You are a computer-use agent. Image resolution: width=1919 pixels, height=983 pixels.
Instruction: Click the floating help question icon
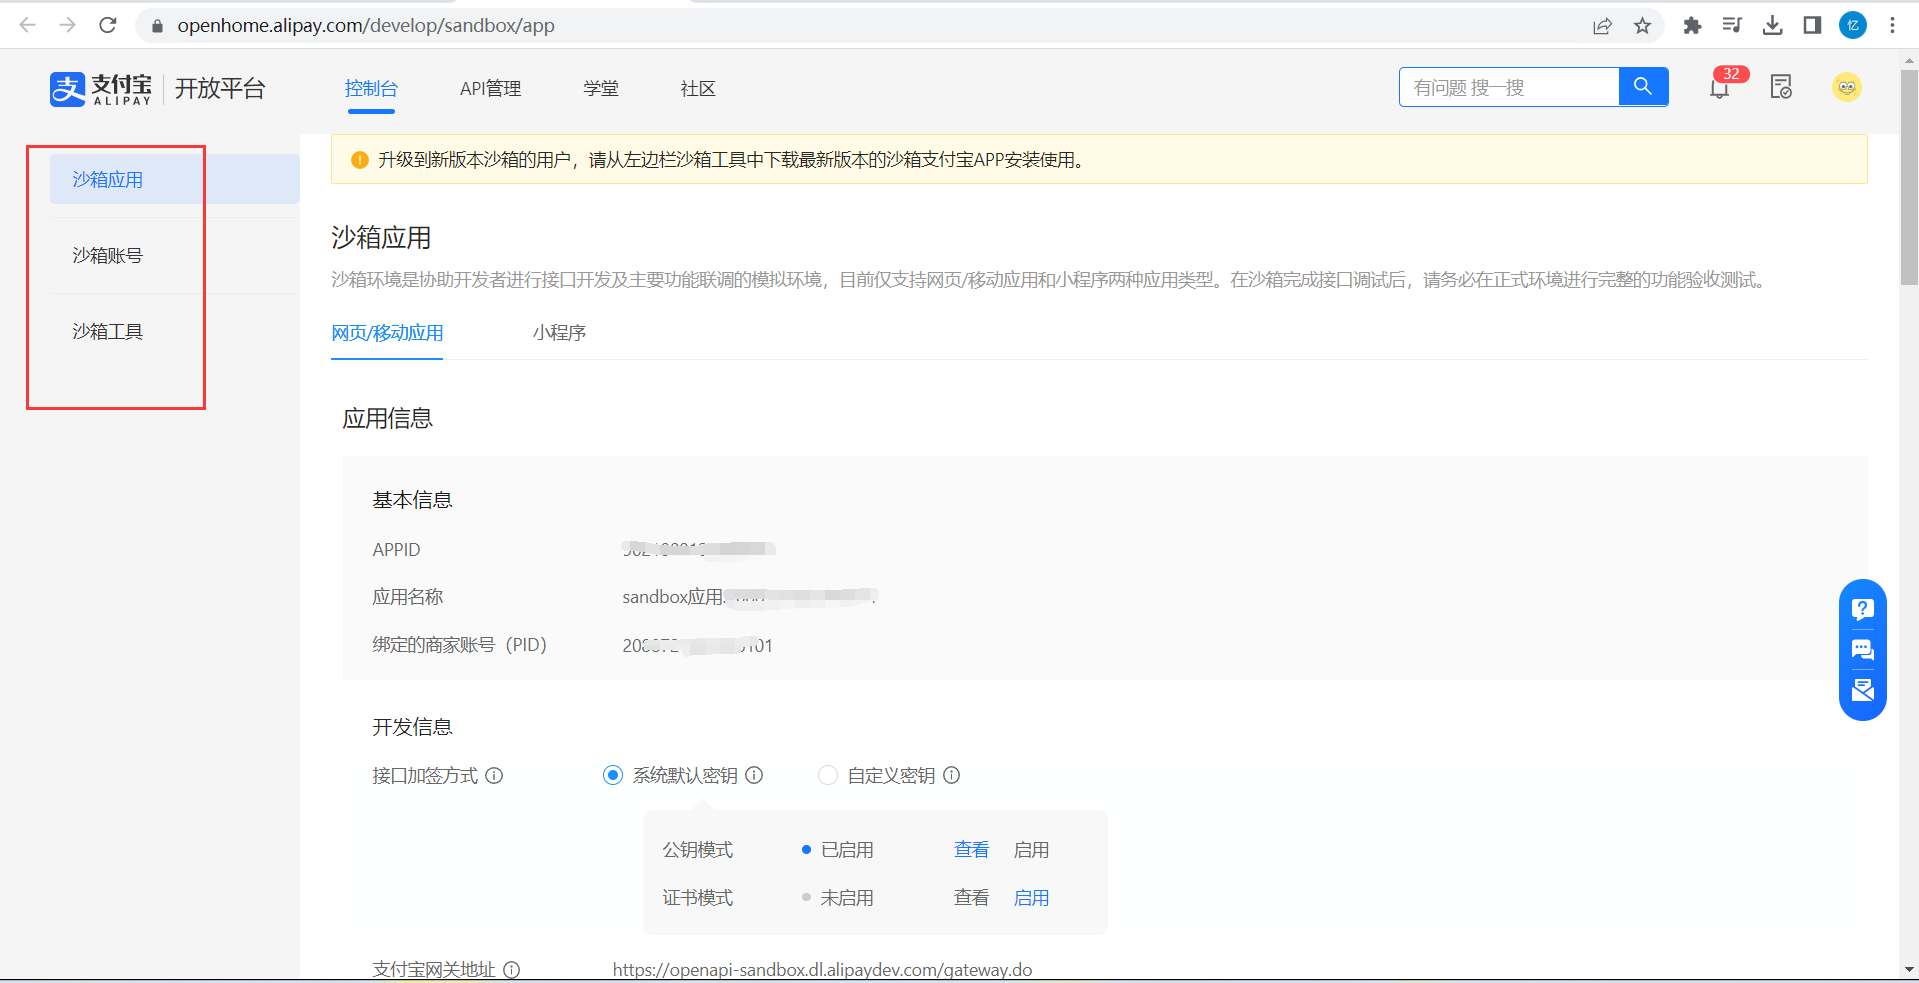[x=1862, y=609]
